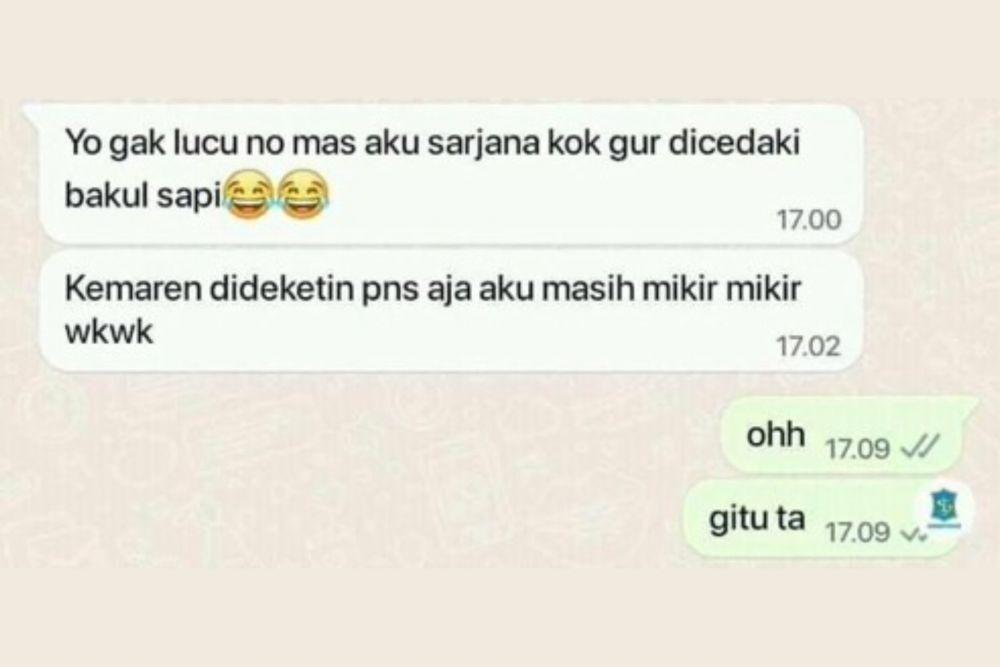Click the text 'bakul sapi'
The image size is (1000, 667).
coord(143,196)
